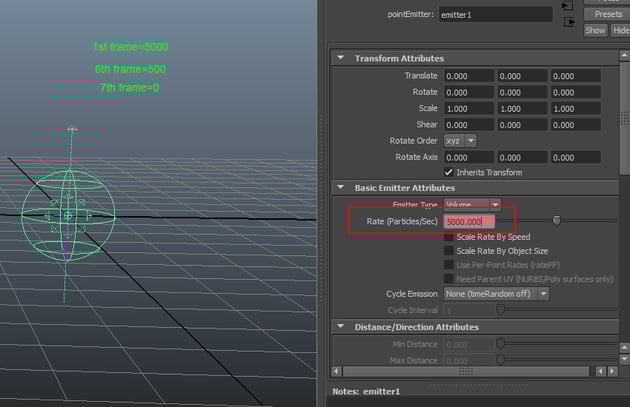630x407 pixels.
Task: Toggle Need Parent UV checkbox
Action: pyautogui.click(x=448, y=279)
